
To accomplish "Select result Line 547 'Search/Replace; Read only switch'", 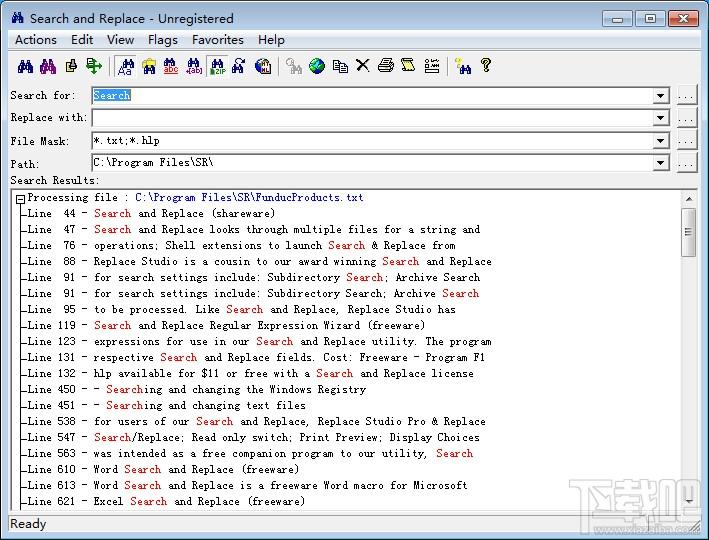I will pos(254,437).
